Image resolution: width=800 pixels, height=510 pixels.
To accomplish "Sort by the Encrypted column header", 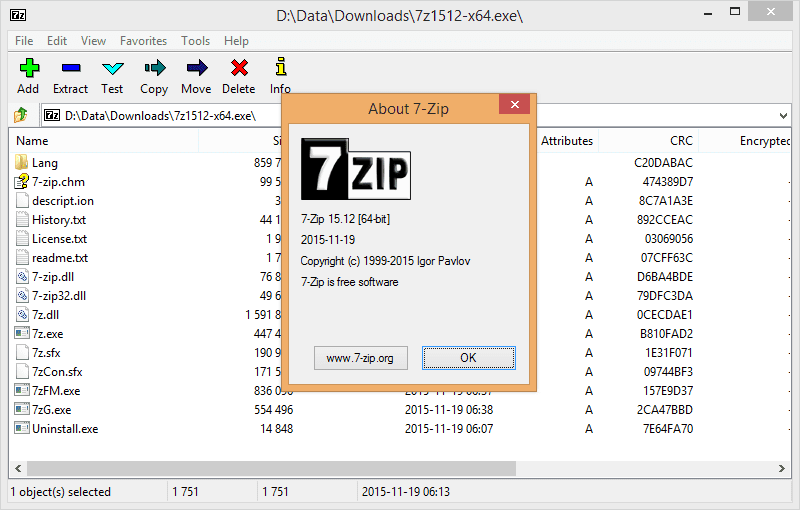I will 745,141.
